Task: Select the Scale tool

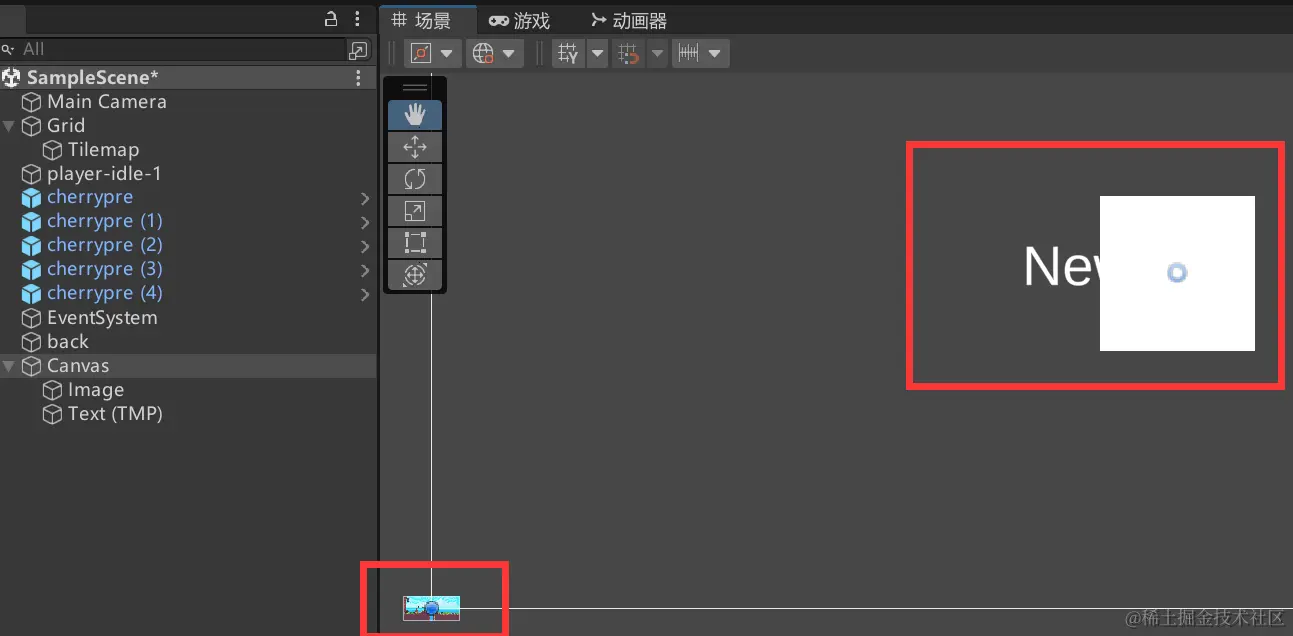Action: click(x=415, y=211)
